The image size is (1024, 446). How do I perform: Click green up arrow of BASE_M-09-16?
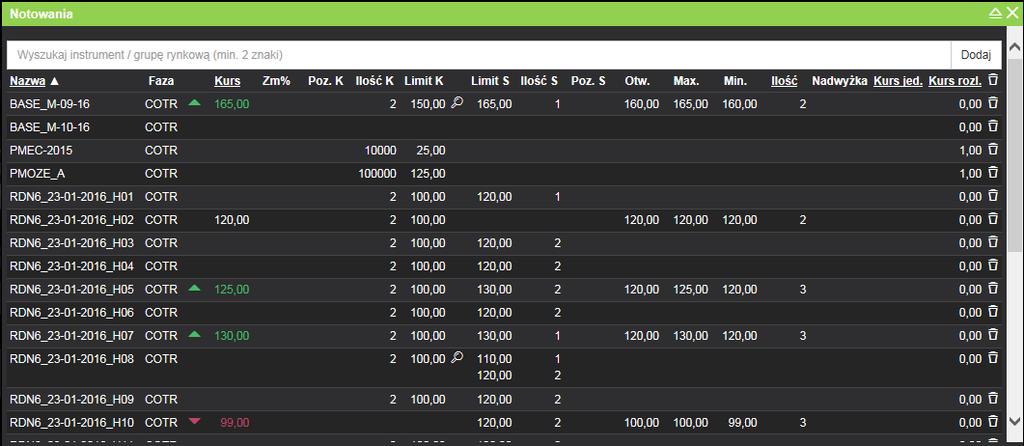pyautogui.click(x=195, y=103)
